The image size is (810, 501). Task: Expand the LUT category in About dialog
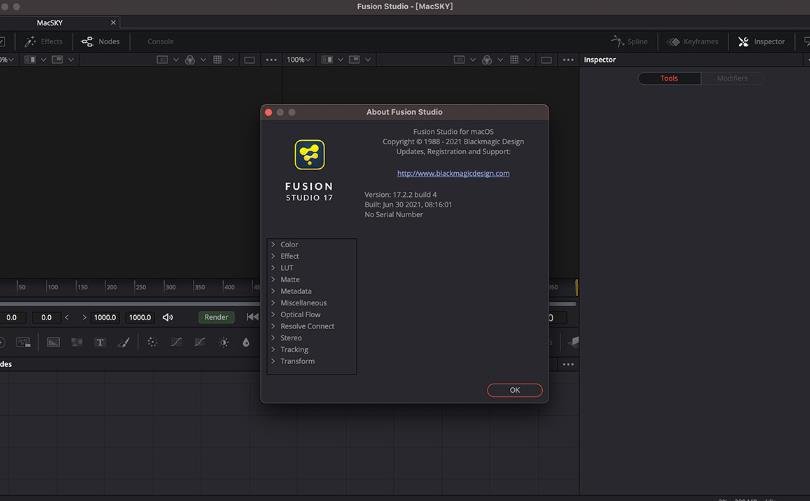273,268
